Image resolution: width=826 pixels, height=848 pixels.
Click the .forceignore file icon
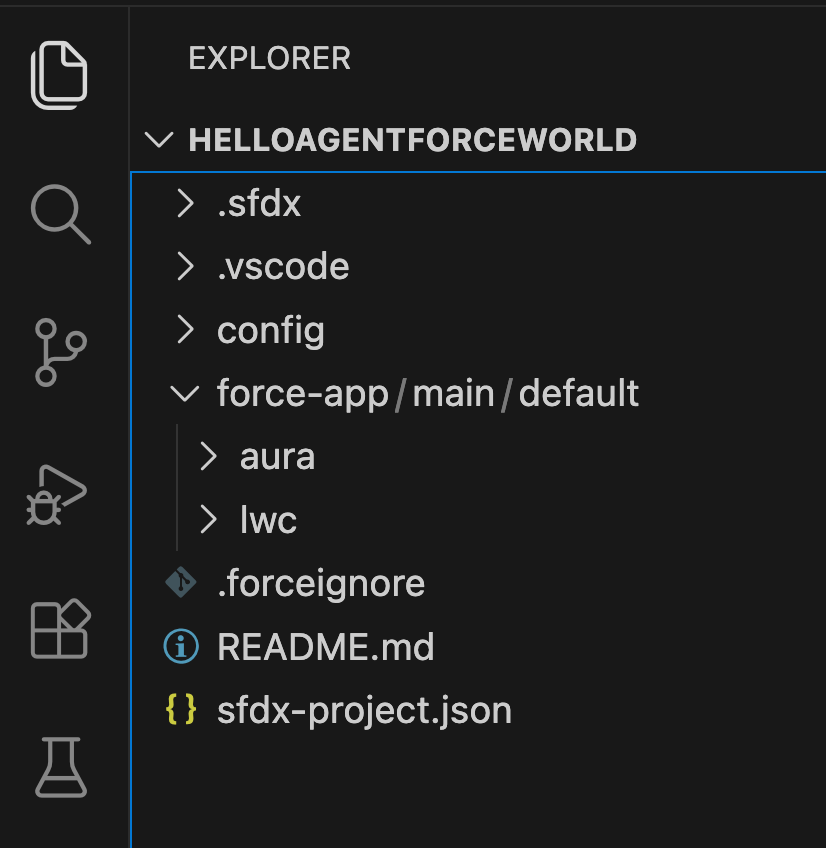[181, 583]
